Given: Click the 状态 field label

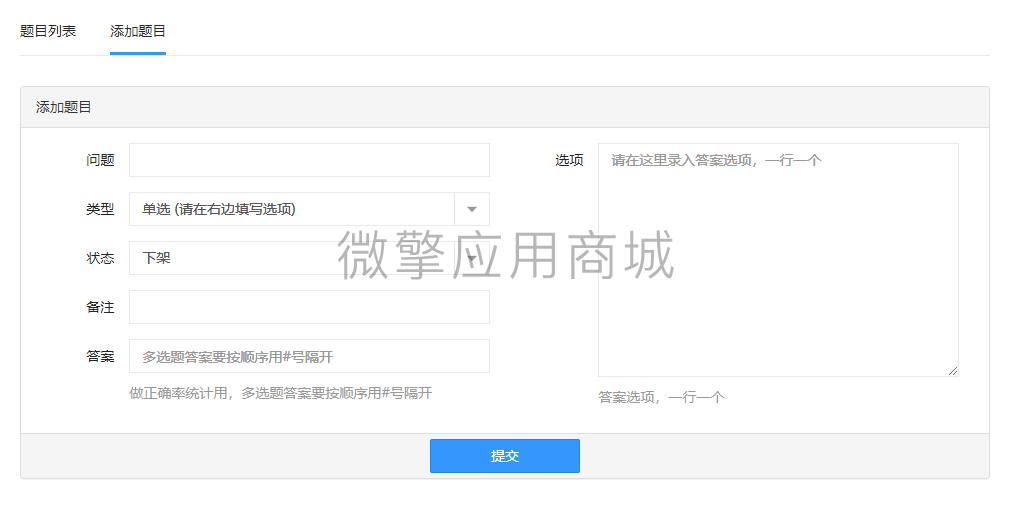Looking at the screenshot, I should click(100, 258).
